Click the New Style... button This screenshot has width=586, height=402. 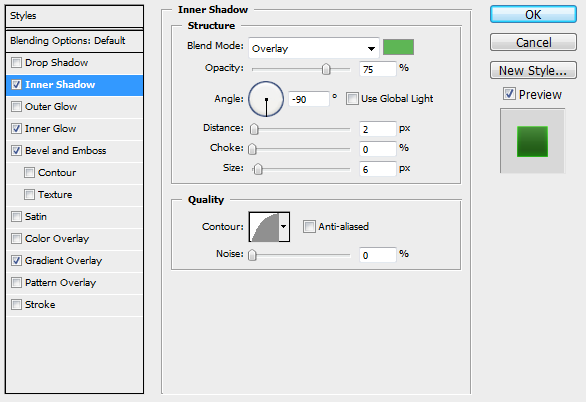point(533,70)
